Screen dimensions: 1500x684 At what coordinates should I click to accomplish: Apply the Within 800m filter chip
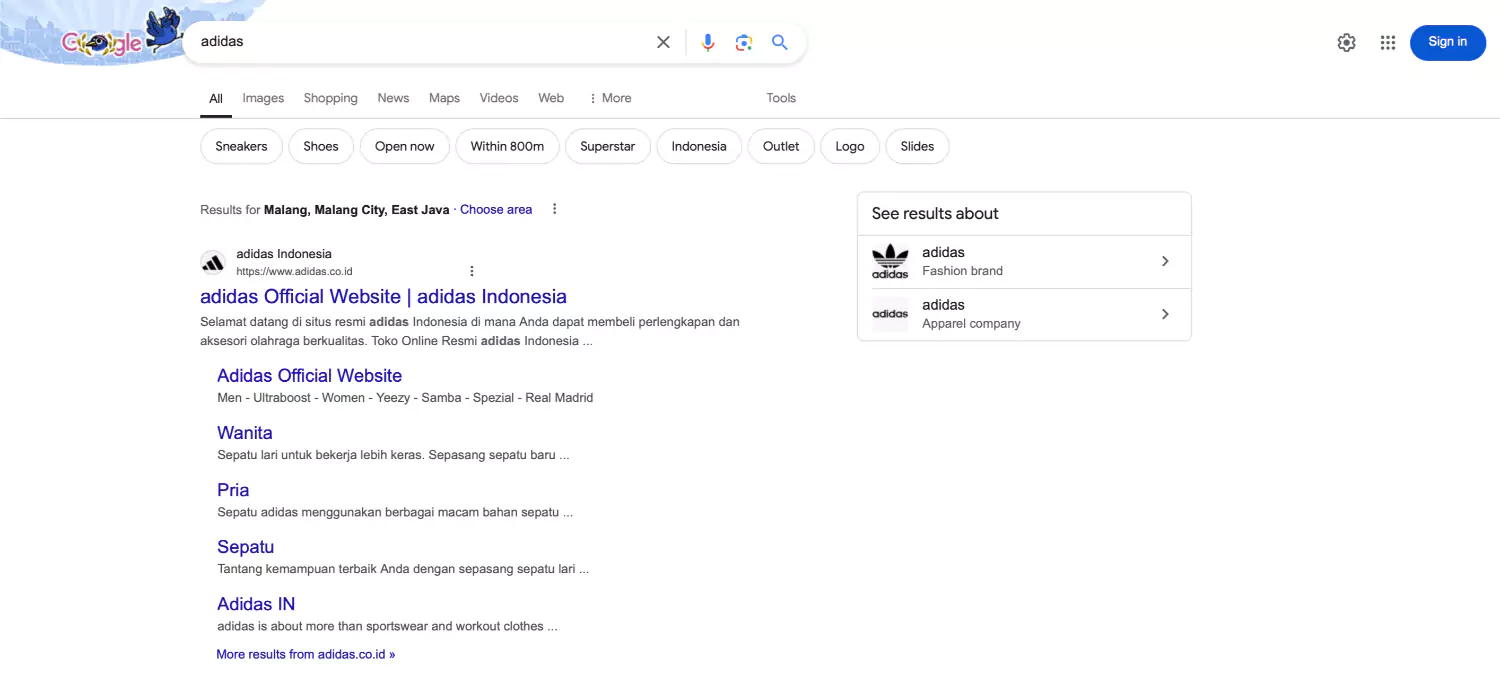tap(507, 146)
